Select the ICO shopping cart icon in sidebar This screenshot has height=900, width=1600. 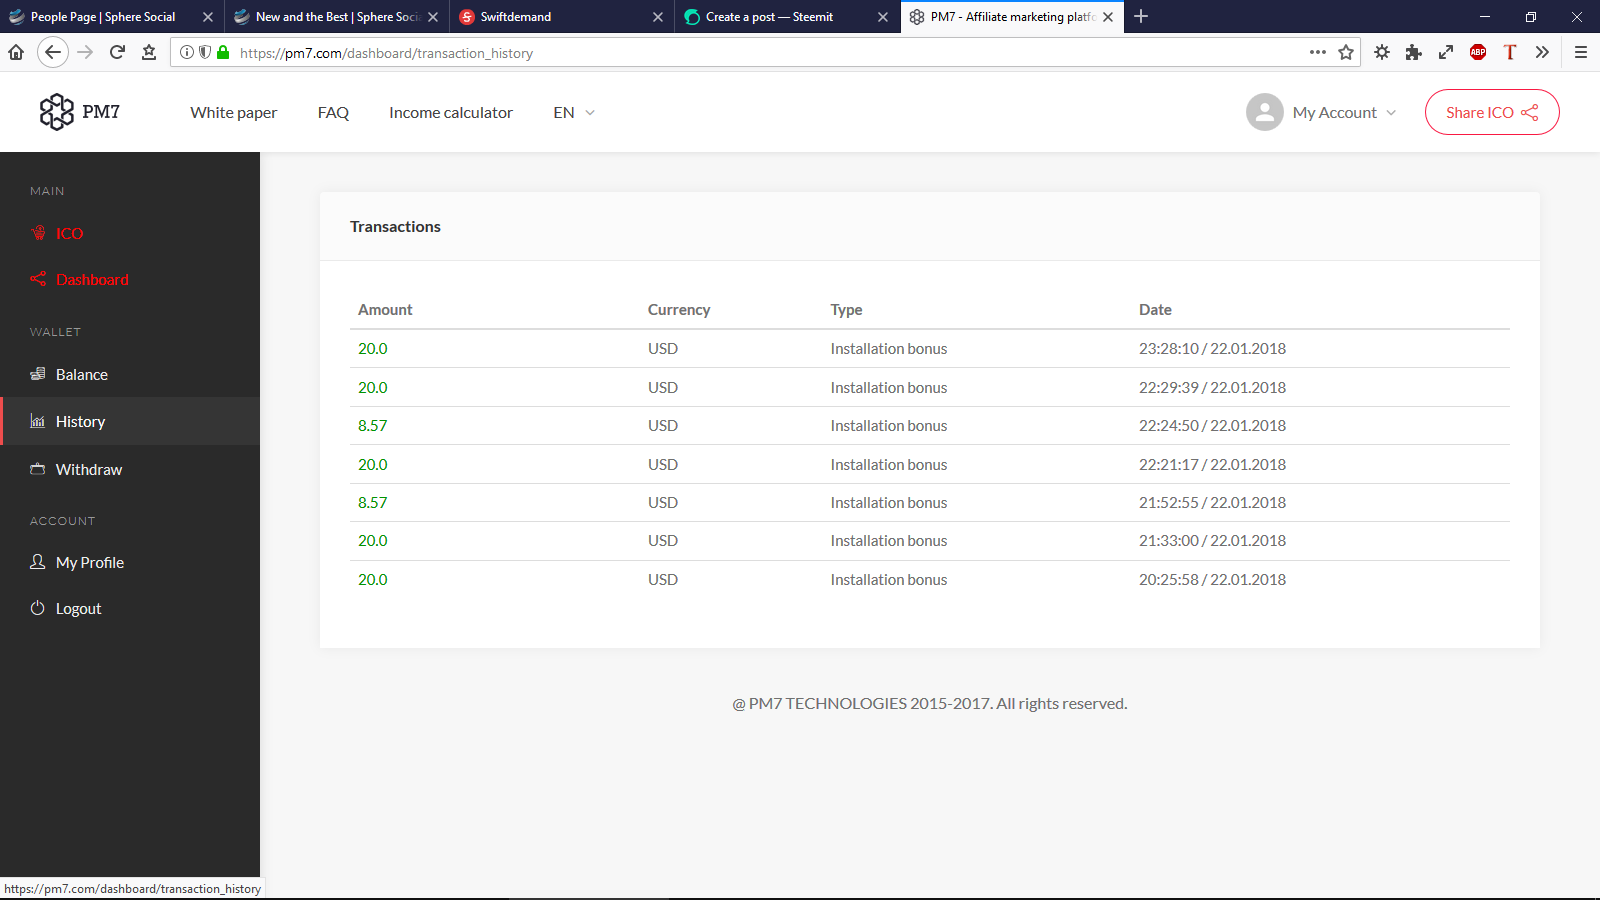[x=37, y=233]
